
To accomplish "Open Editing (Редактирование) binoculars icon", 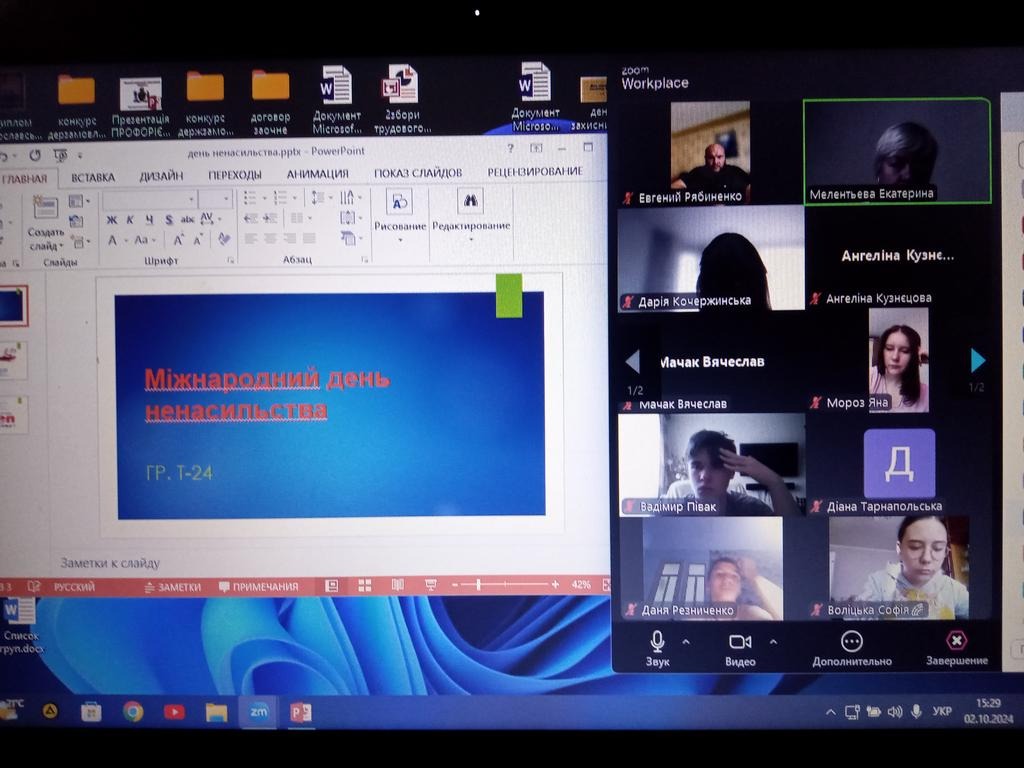I will click(x=470, y=201).
